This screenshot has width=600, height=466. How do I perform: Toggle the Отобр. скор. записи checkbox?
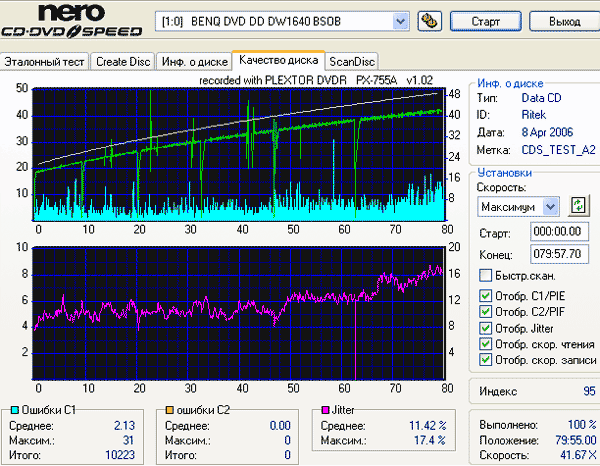coord(485,360)
